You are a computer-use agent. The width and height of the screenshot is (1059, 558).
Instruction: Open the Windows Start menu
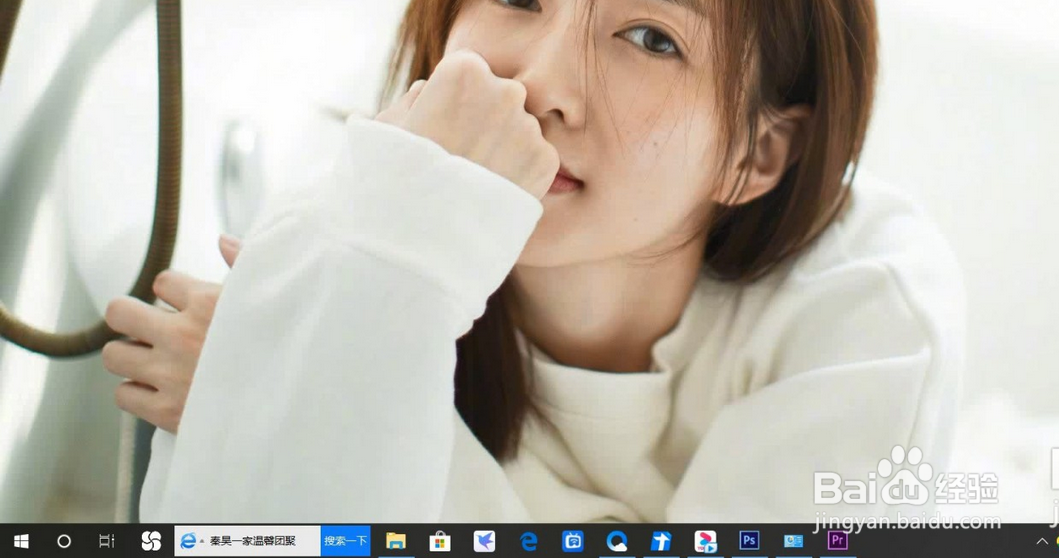click(21, 541)
